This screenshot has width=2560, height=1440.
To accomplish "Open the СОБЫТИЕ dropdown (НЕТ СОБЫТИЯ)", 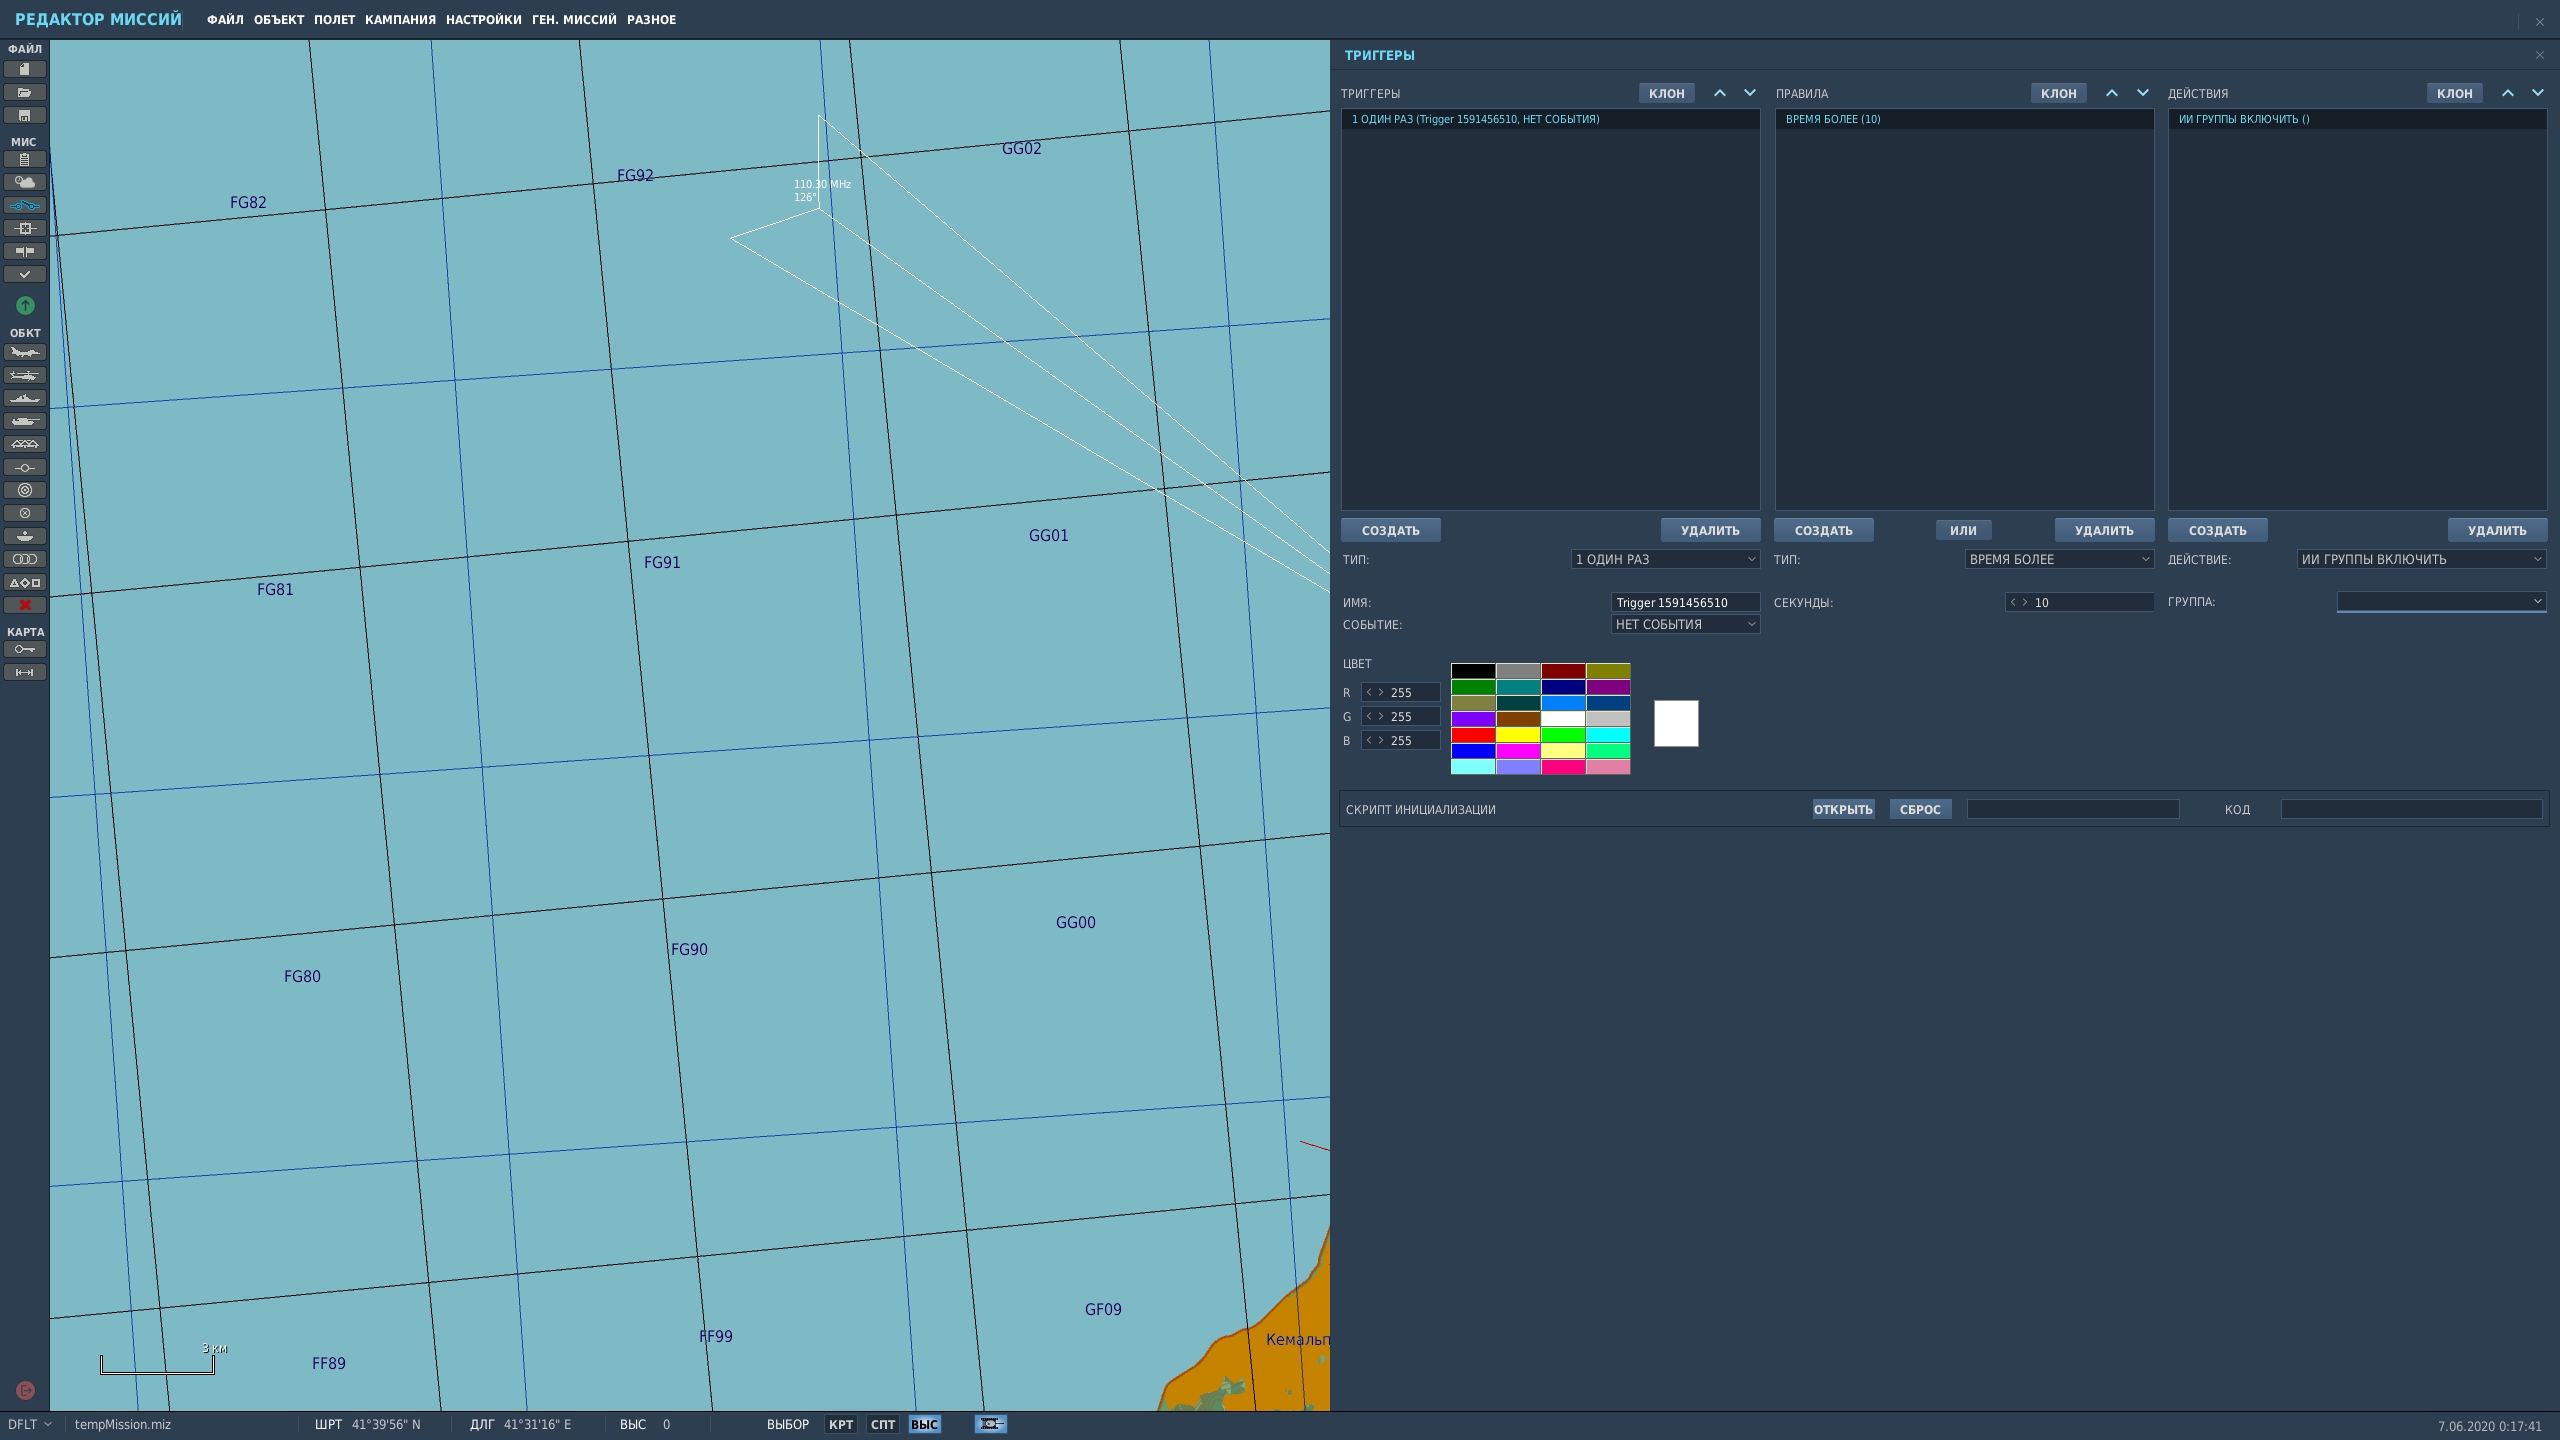I will (1686, 624).
